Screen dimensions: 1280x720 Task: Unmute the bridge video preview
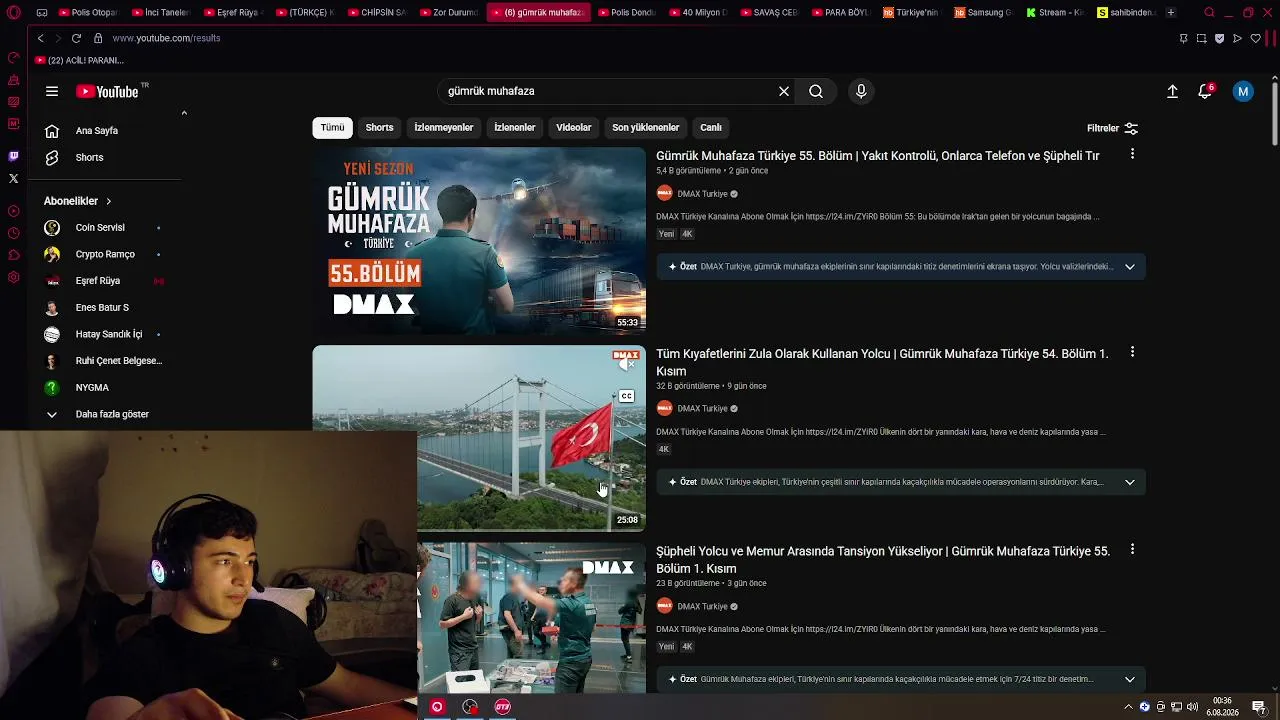click(626, 362)
